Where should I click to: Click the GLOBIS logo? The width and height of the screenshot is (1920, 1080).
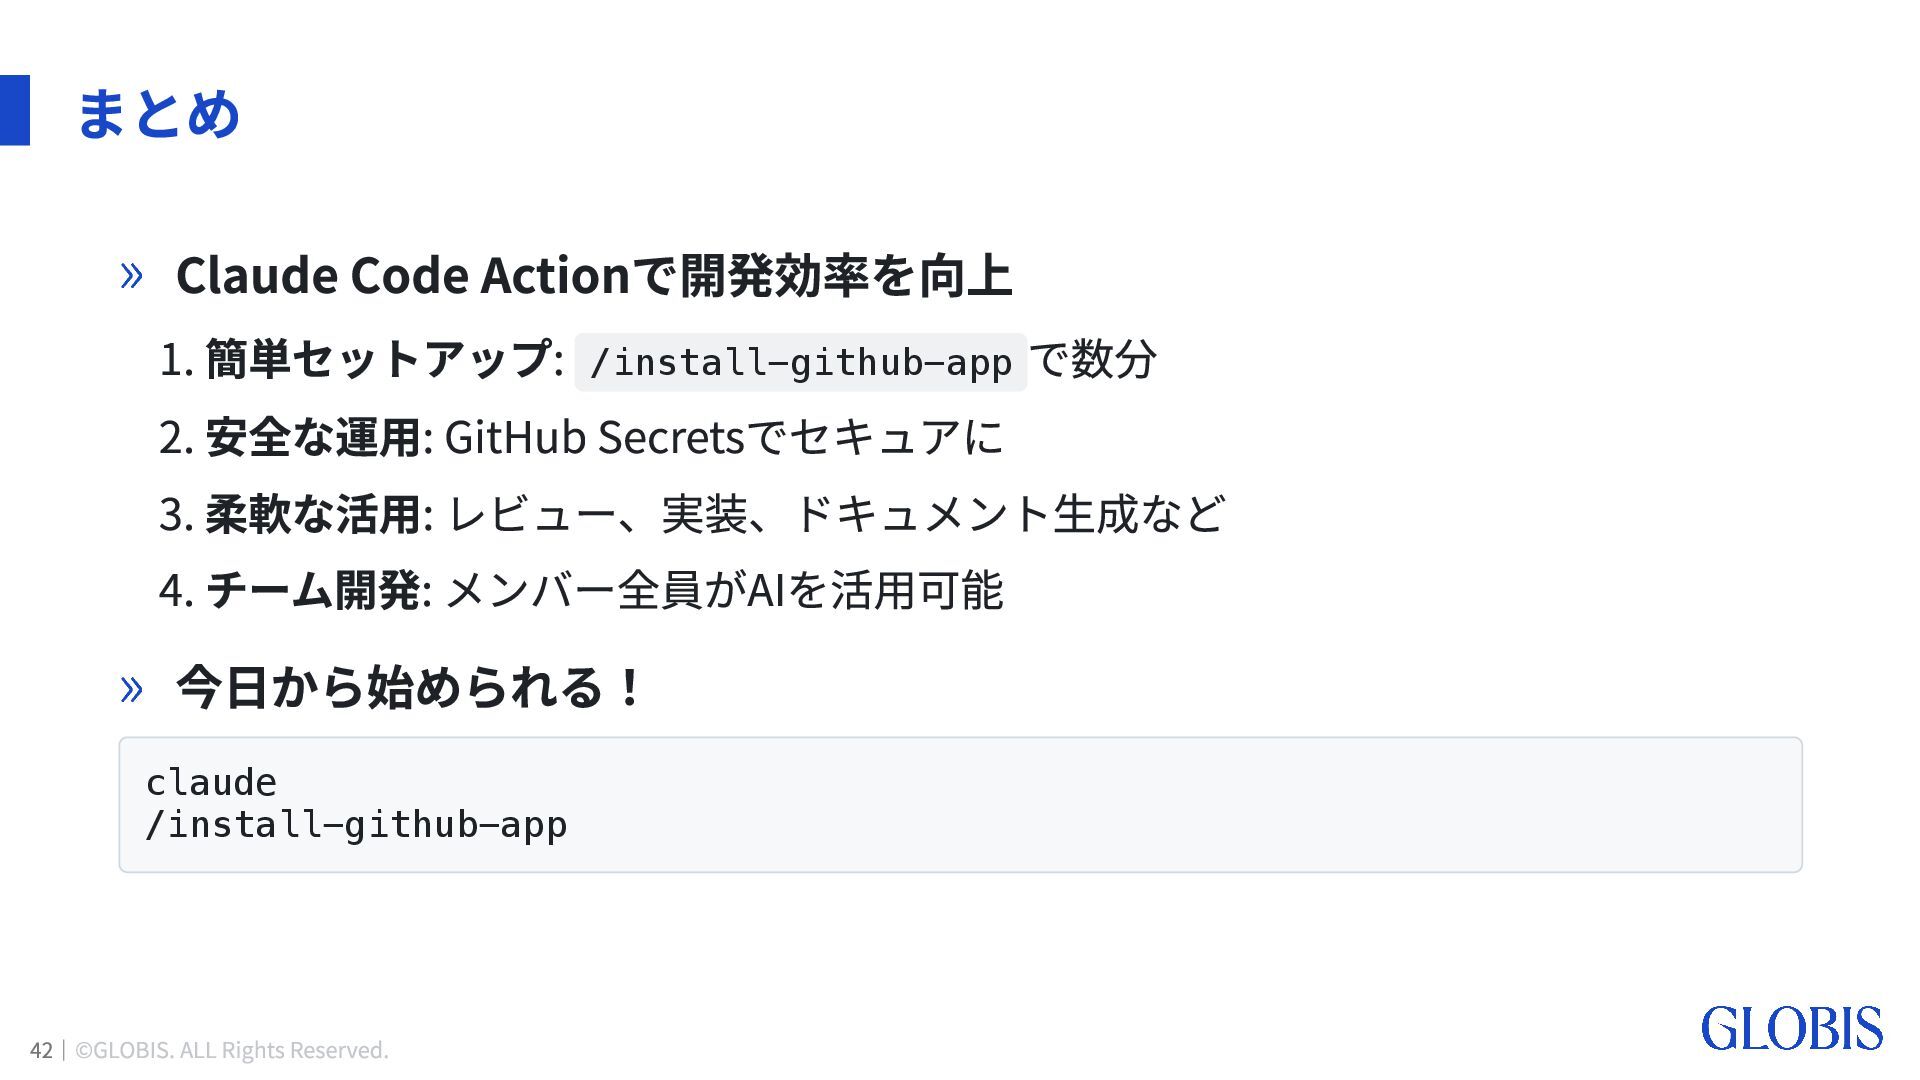(x=1791, y=1029)
